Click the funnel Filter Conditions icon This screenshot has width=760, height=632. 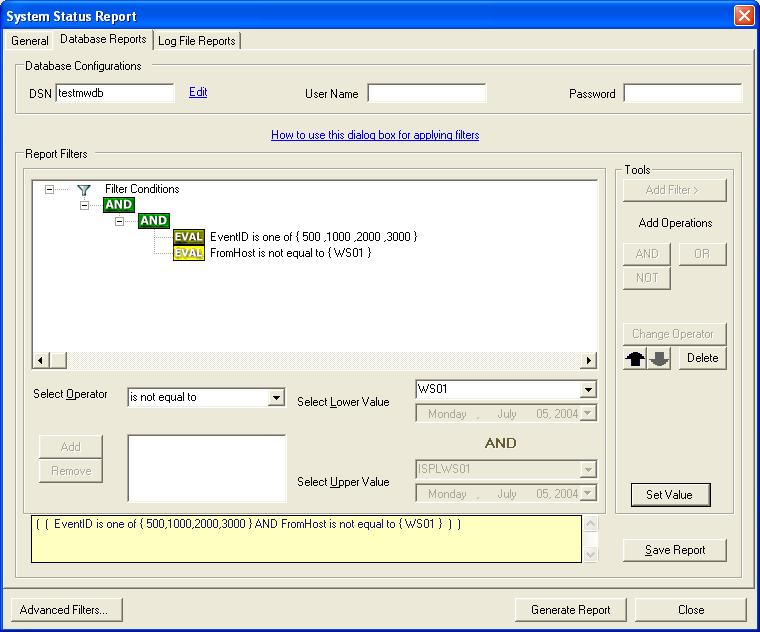click(x=84, y=189)
